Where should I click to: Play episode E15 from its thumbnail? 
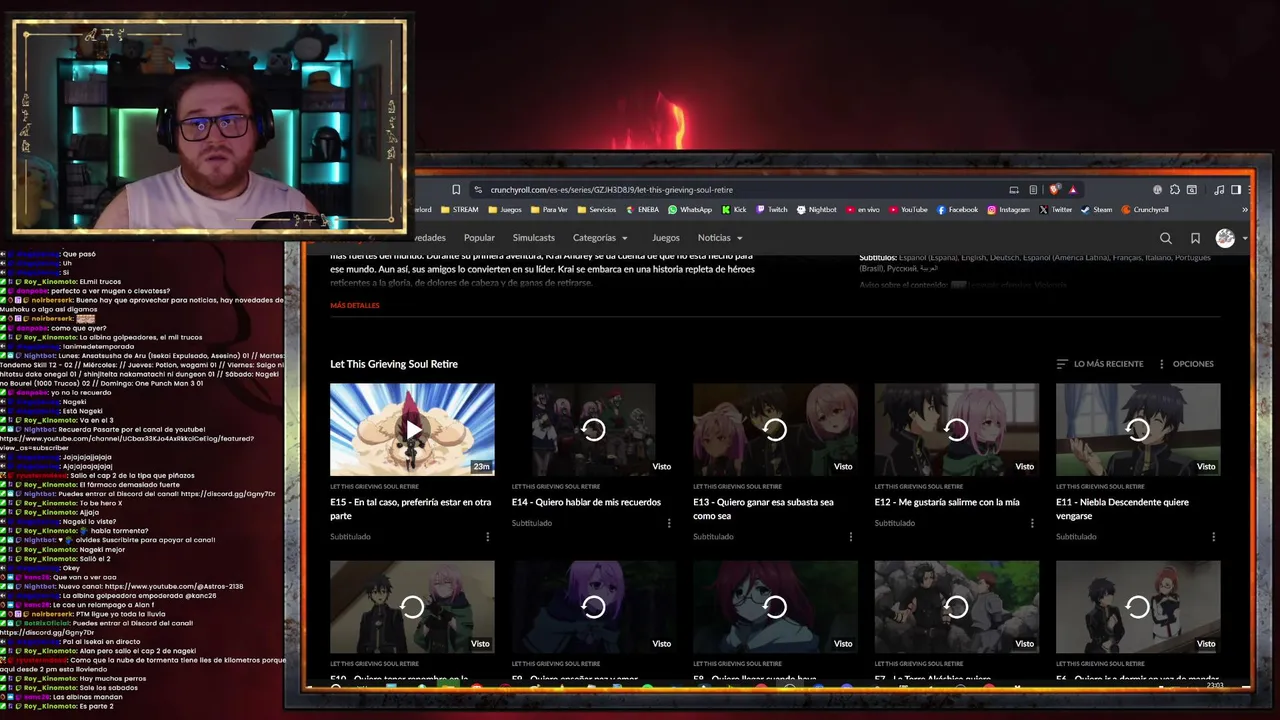pyautogui.click(x=412, y=429)
